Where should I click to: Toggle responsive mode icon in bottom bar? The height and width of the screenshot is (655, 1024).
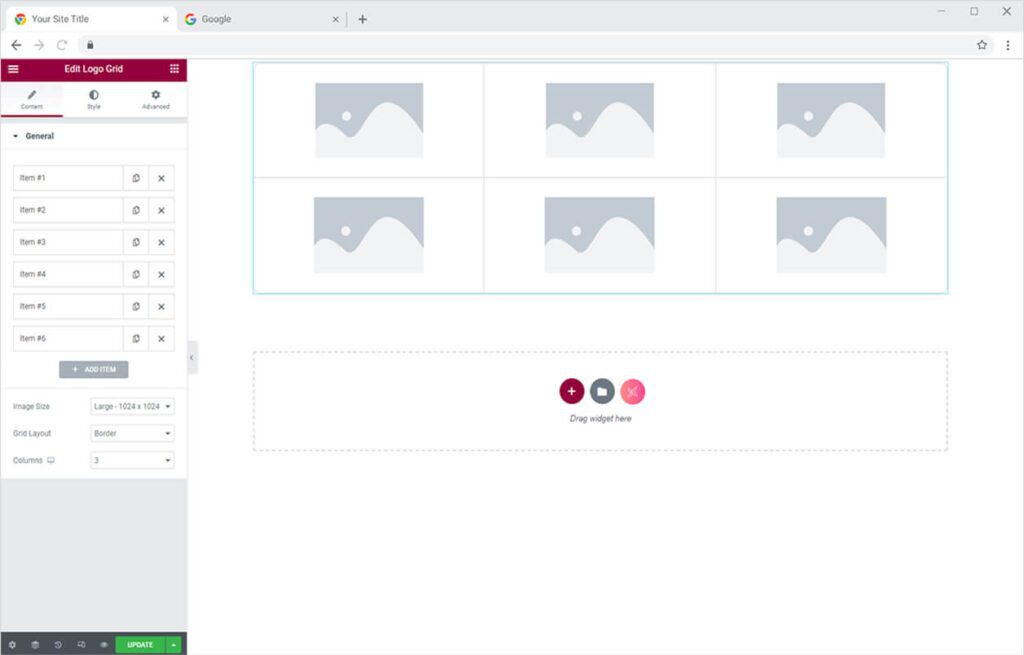[x=81, y=645]
